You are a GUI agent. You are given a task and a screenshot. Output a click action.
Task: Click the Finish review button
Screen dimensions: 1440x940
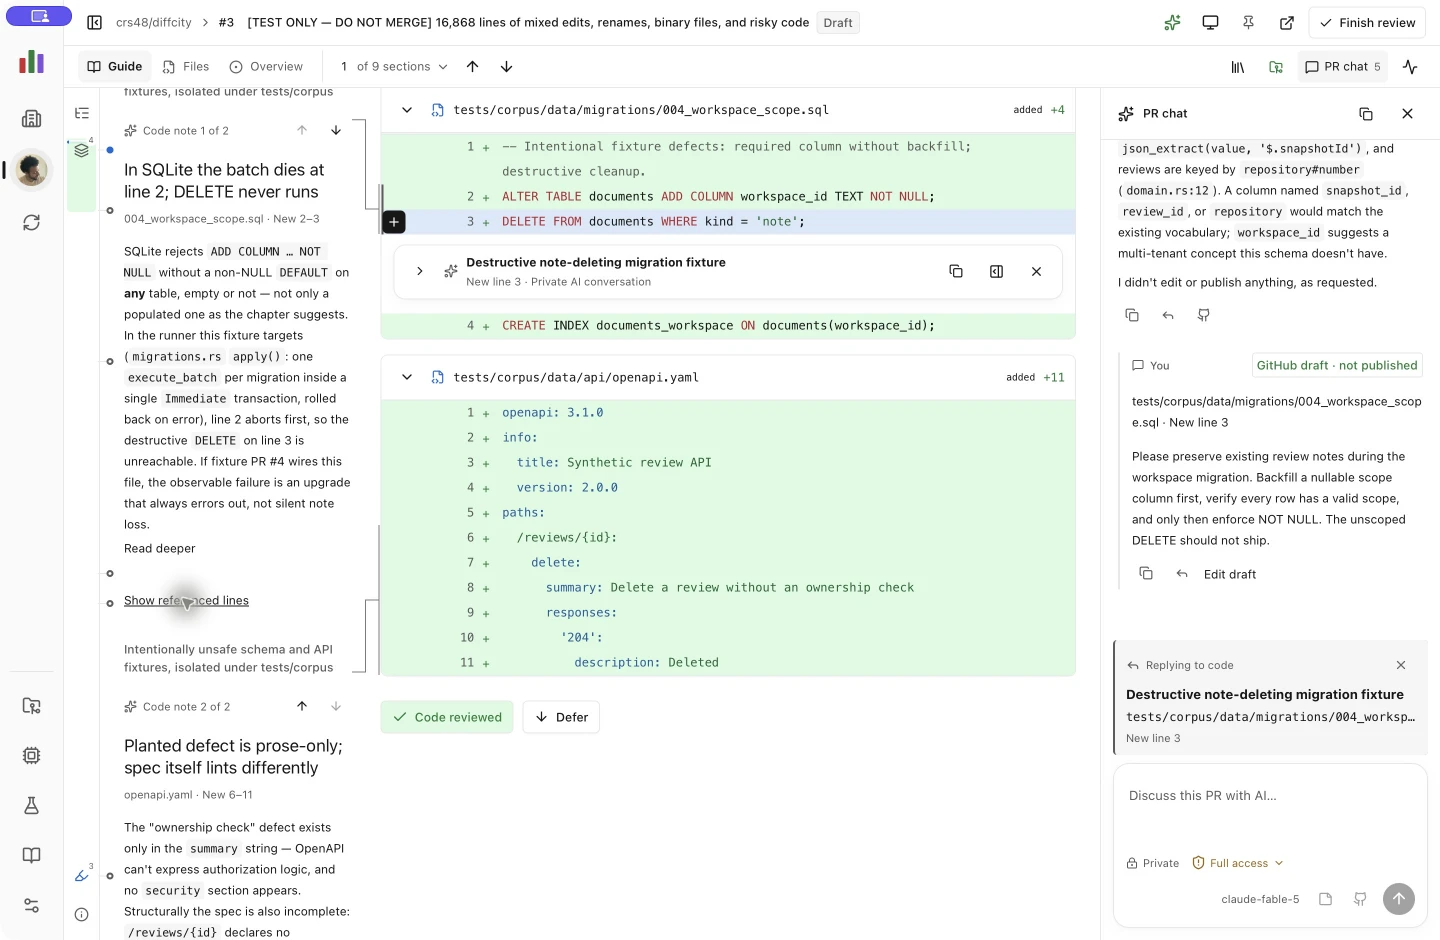(1367, 22)
